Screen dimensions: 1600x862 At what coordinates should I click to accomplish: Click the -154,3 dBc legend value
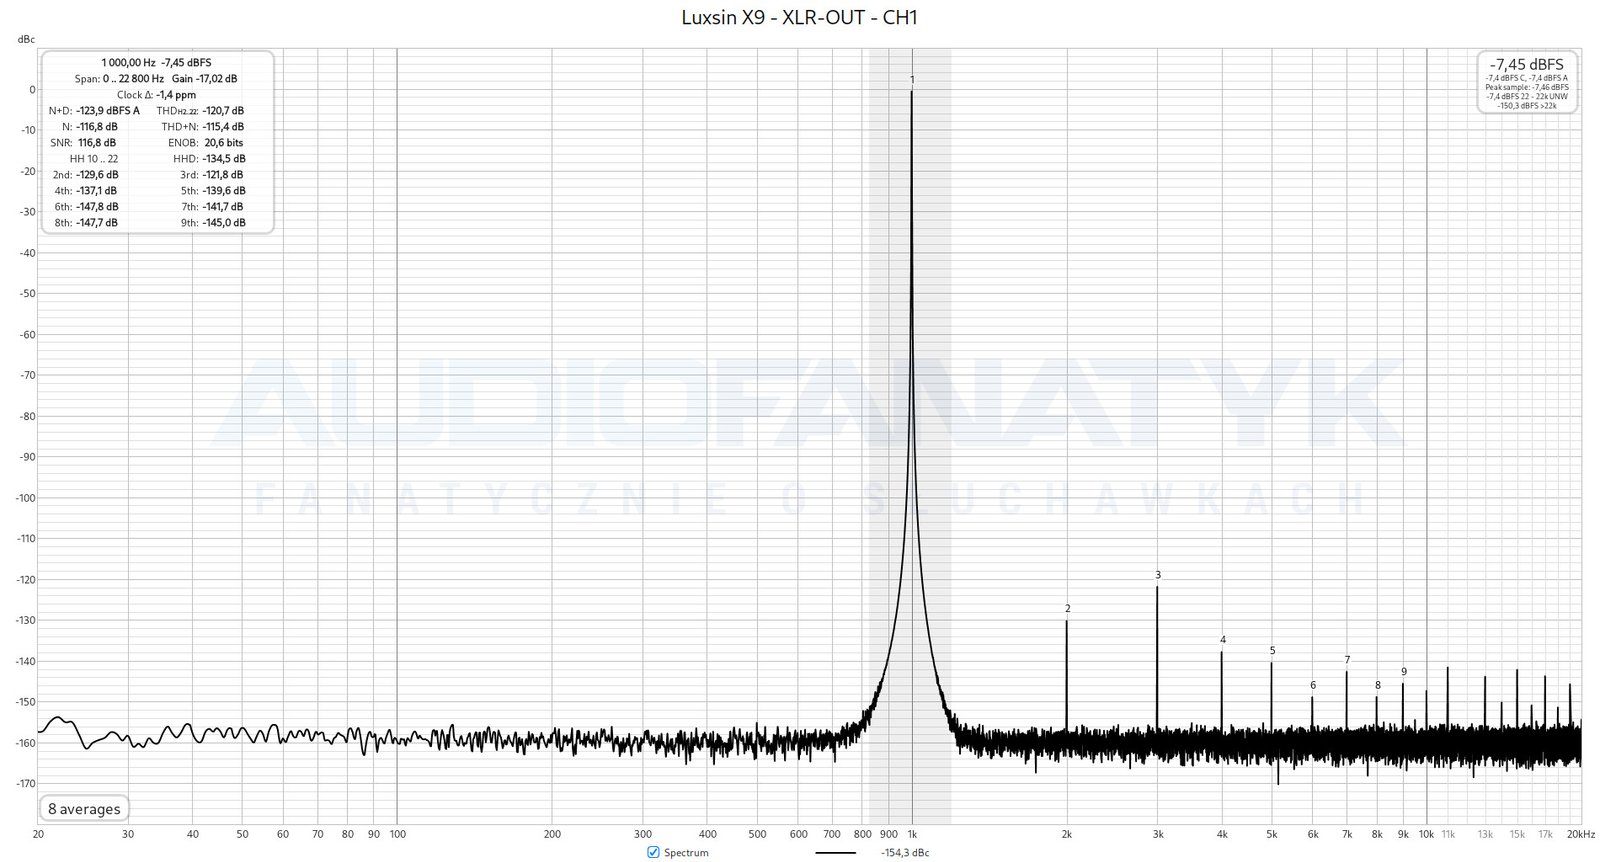pos(904,853)
